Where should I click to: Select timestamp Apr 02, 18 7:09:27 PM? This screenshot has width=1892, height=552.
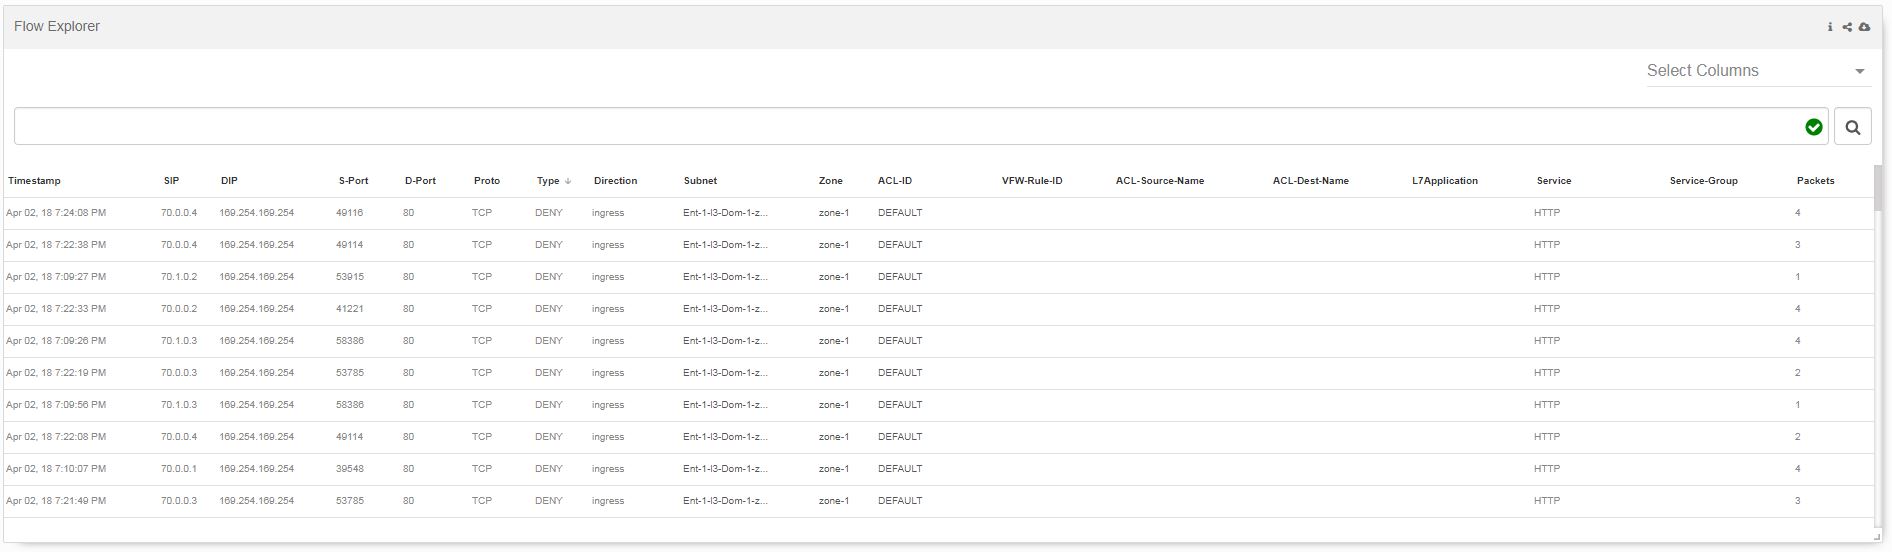click(56, 277)
